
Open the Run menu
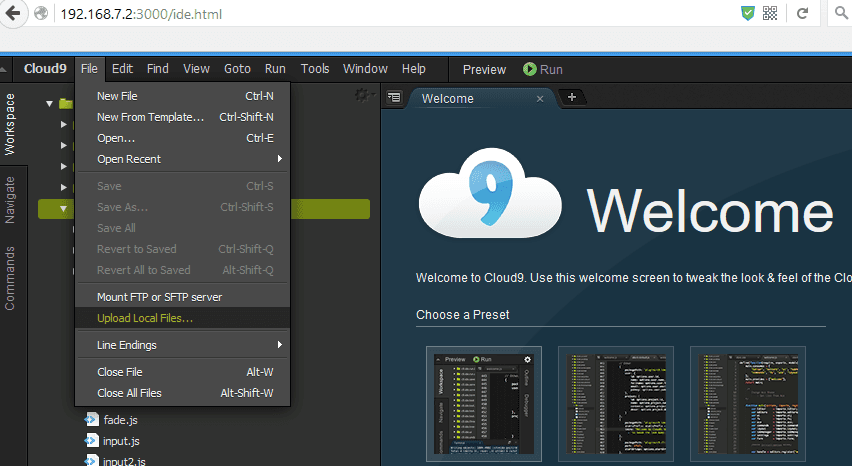coord(275,68)
